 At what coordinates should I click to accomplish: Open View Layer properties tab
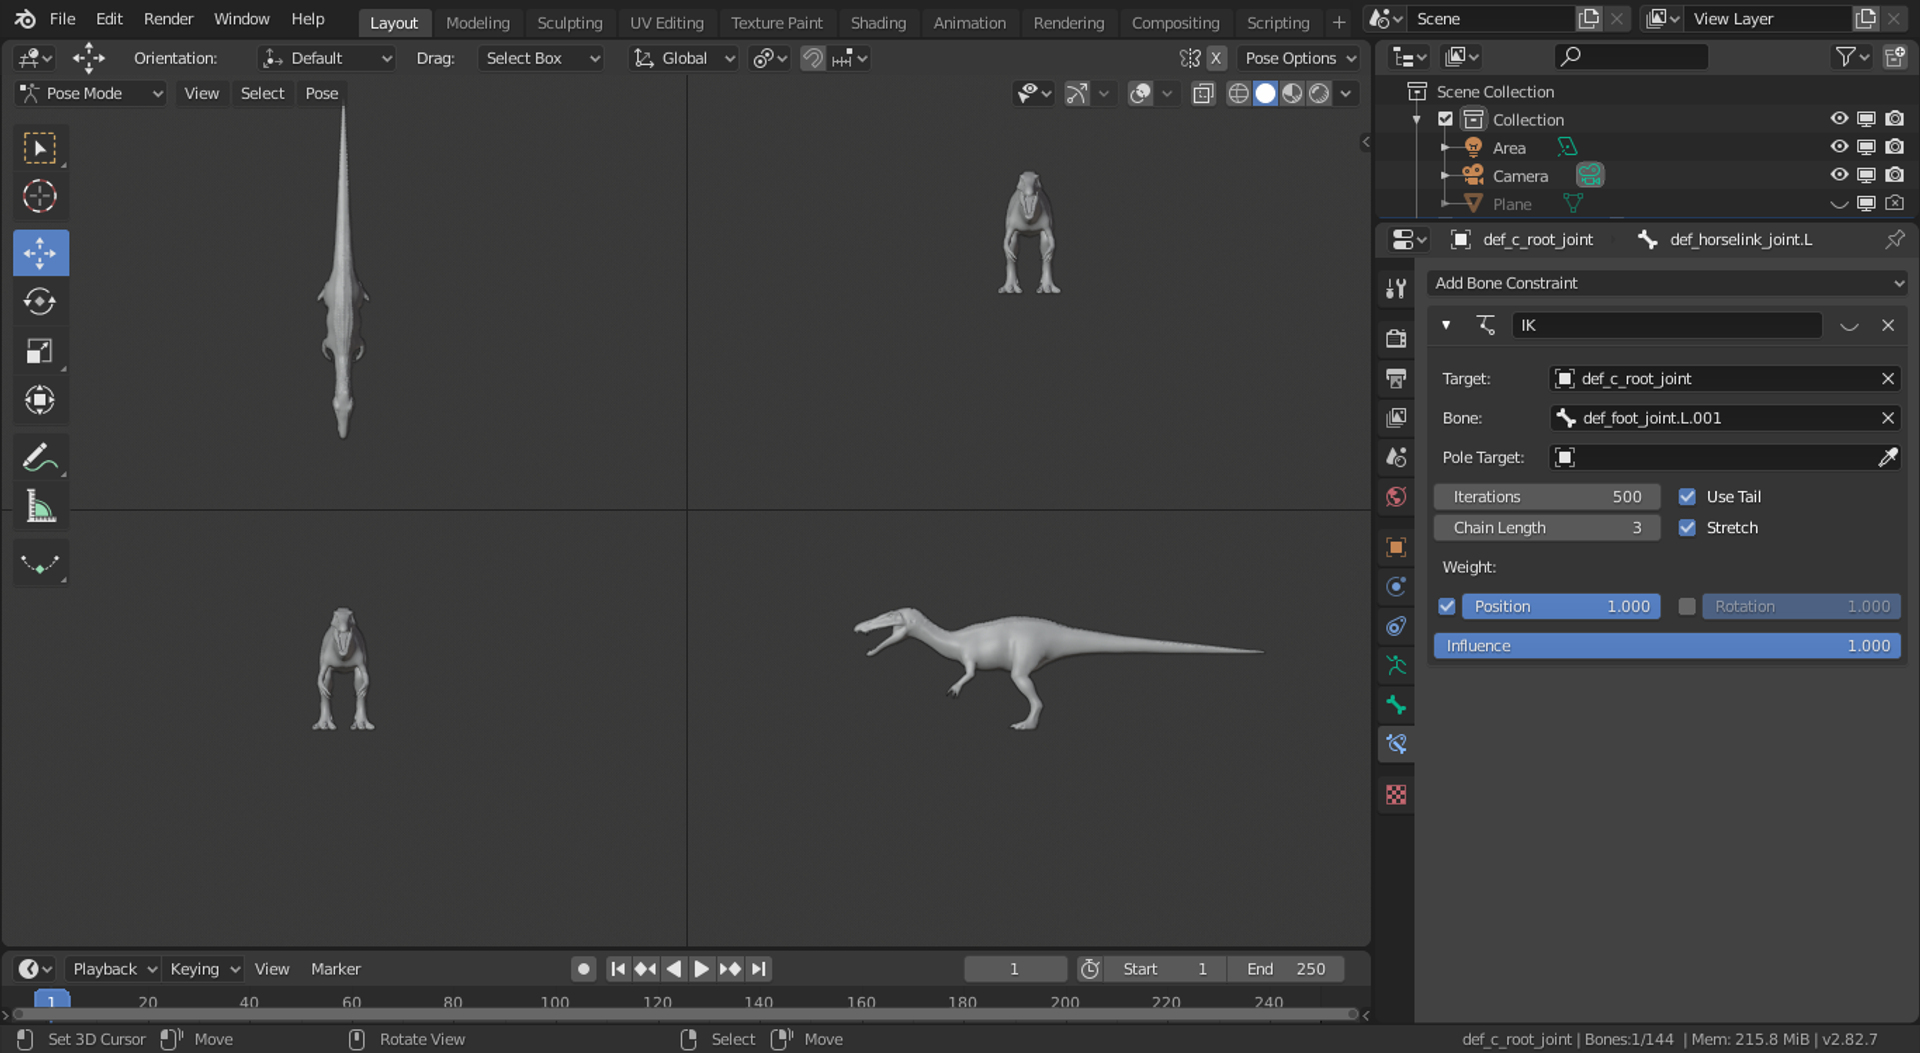click(1396, 417)
